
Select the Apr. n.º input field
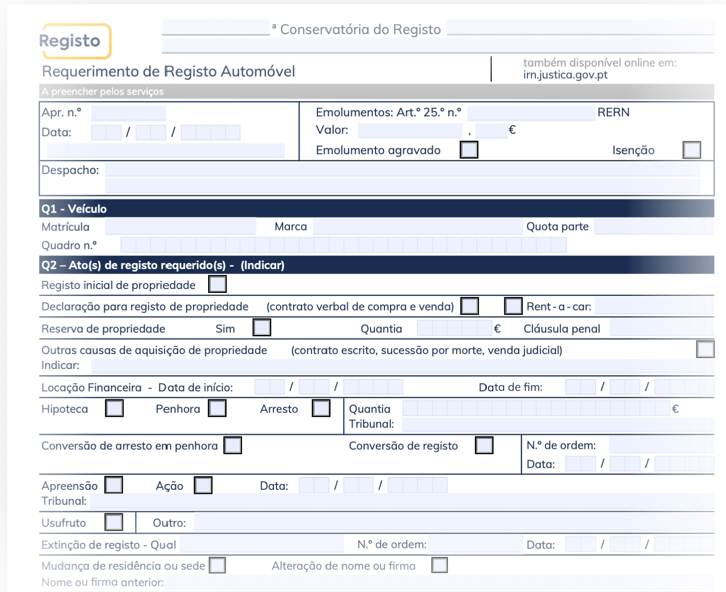click(x=128, y=113)
